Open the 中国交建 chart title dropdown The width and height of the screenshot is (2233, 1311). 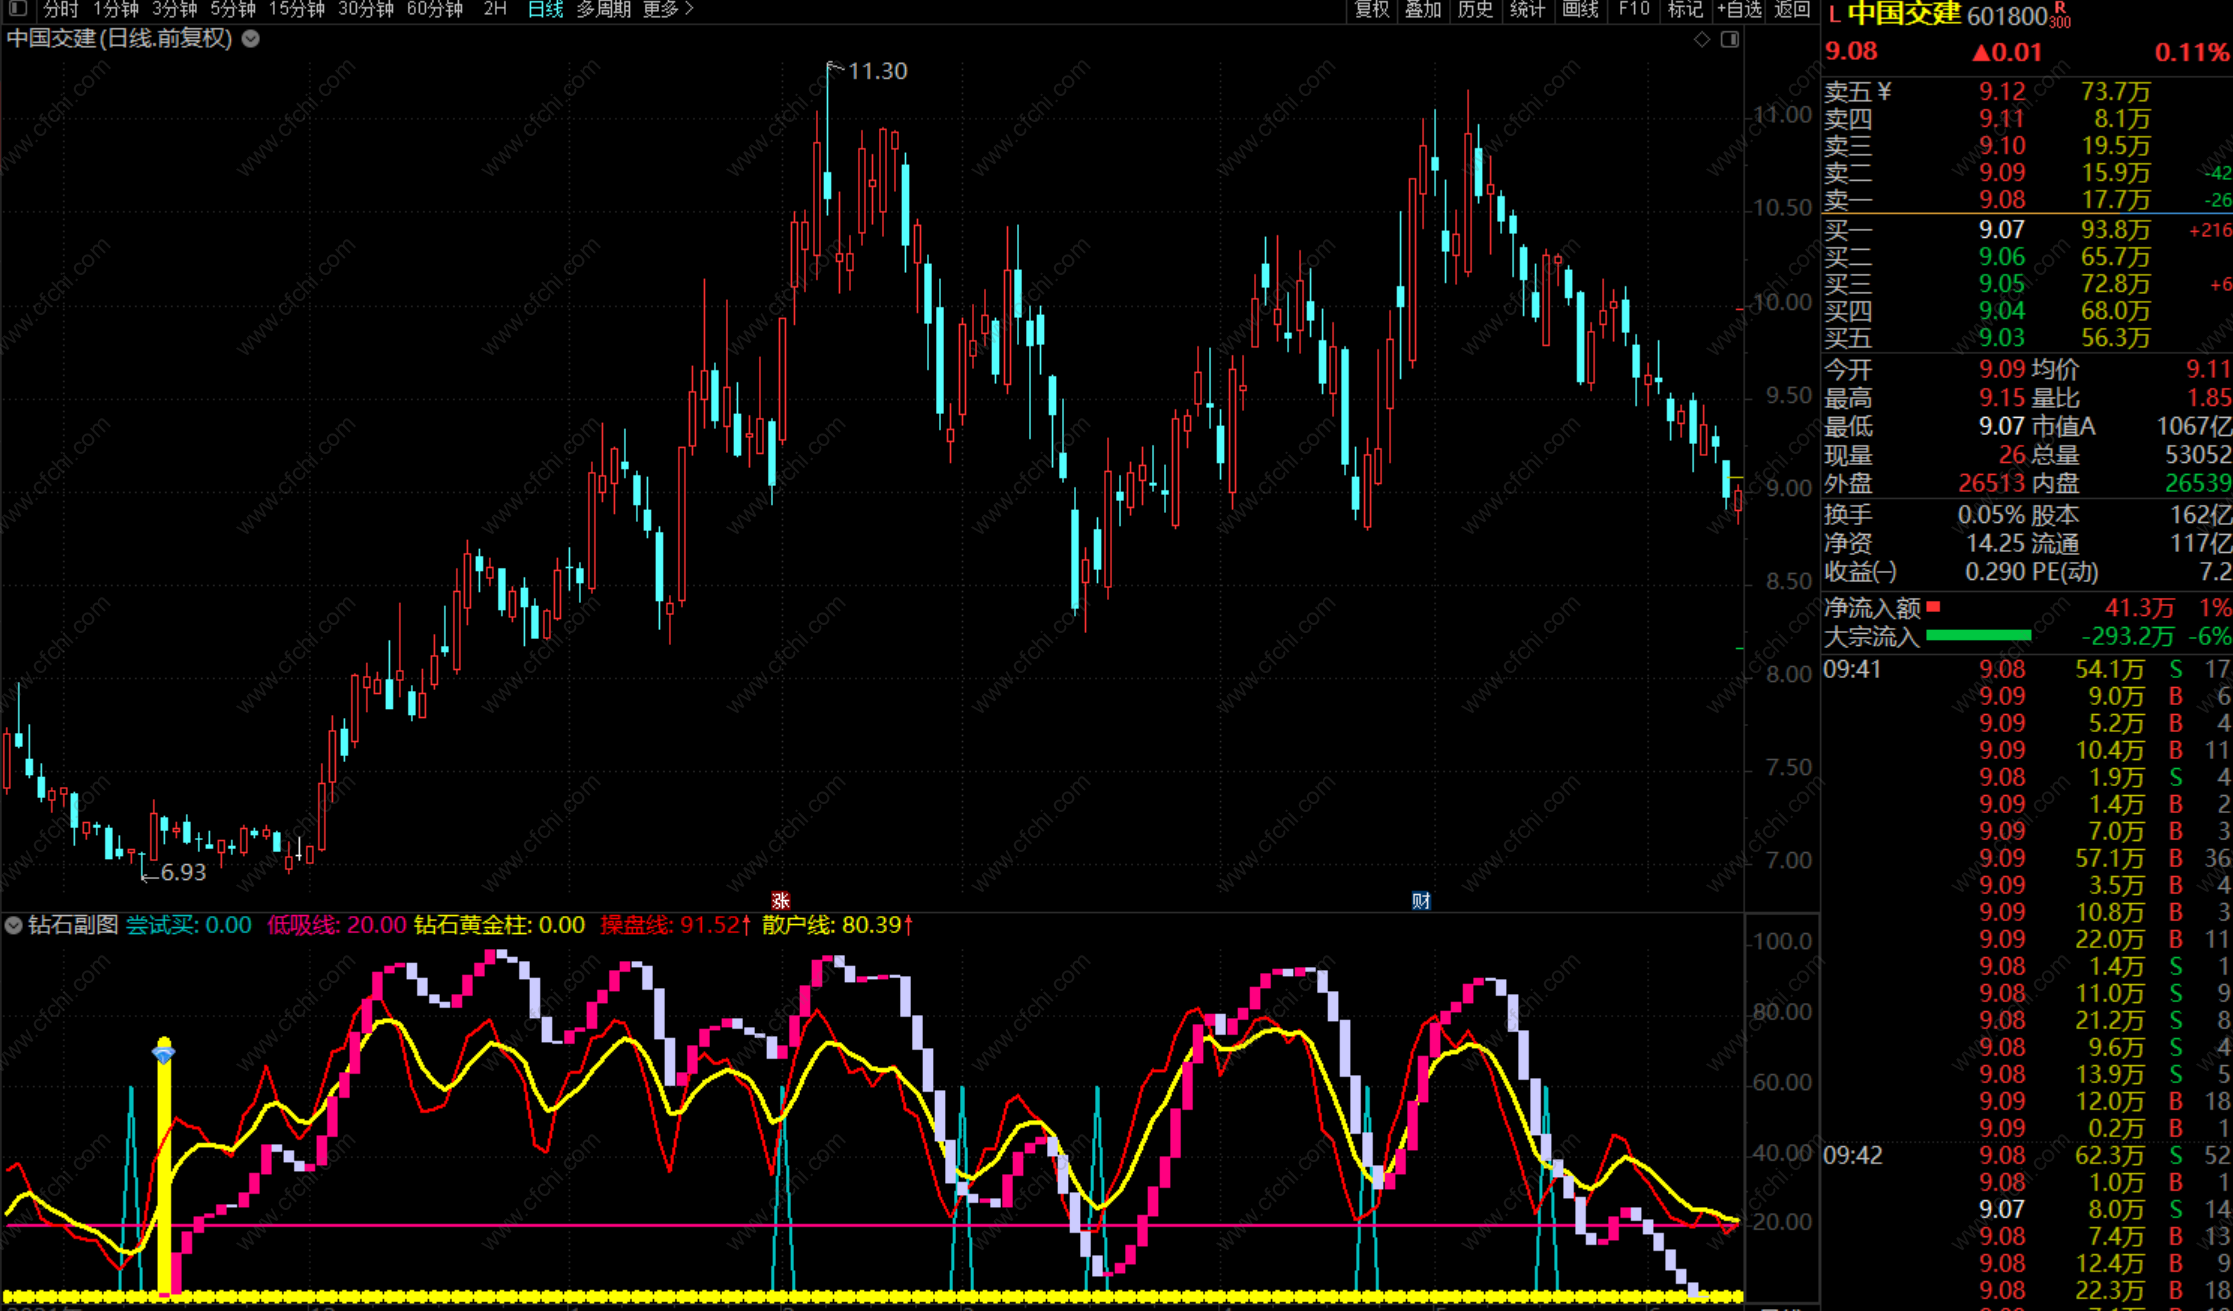pyautogui.click(x=251, y=39)
